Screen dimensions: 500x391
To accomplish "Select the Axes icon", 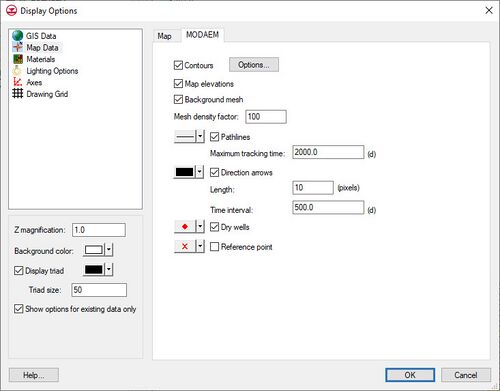I will [17, 82].
